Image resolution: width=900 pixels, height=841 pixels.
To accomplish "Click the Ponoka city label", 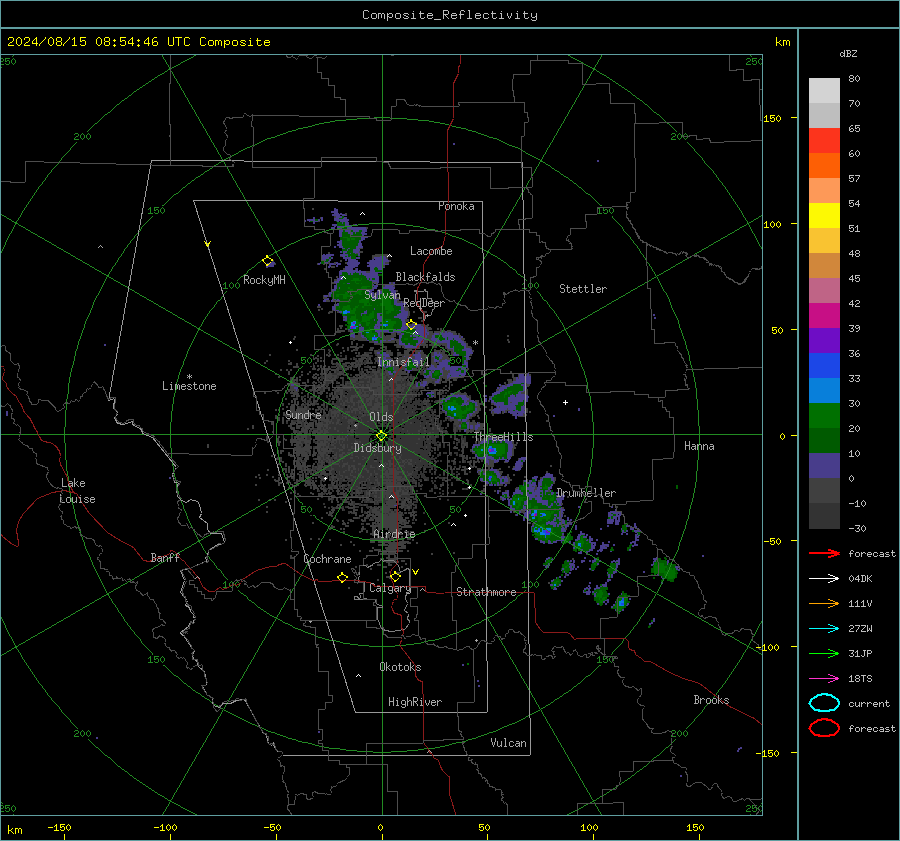I will tap(456, 206).
